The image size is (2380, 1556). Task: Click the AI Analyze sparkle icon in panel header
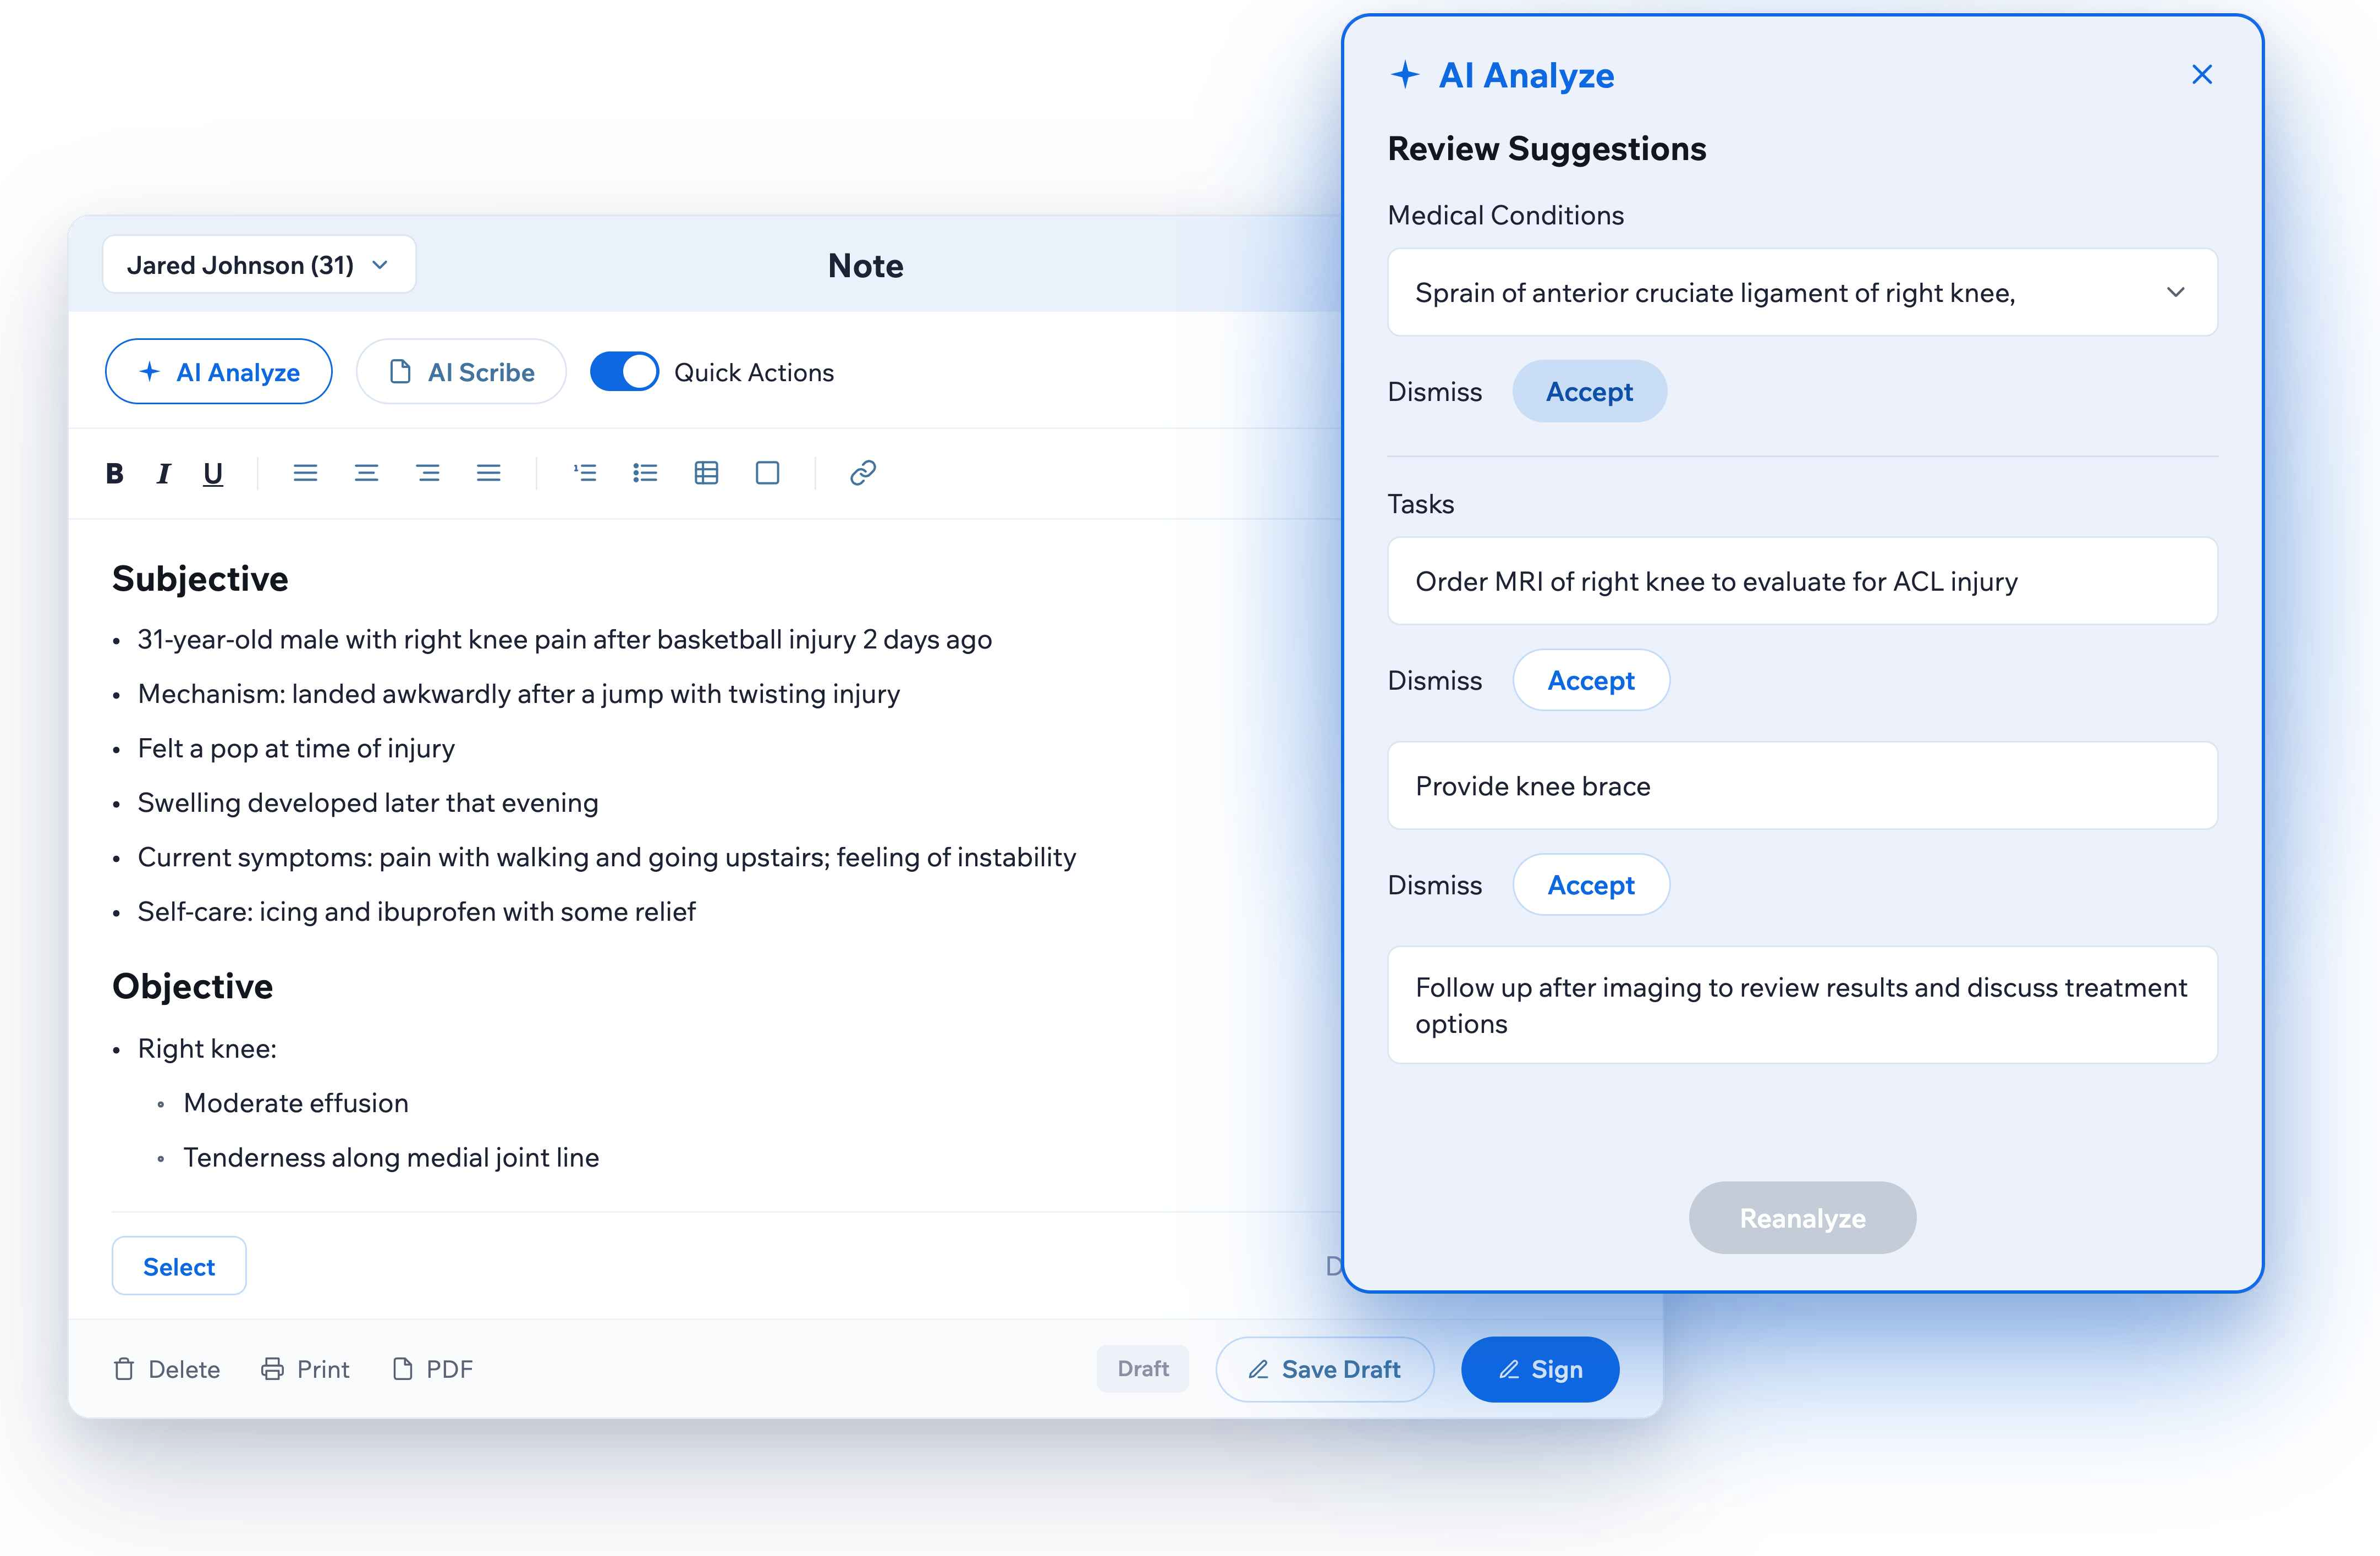click(1405, 74)
